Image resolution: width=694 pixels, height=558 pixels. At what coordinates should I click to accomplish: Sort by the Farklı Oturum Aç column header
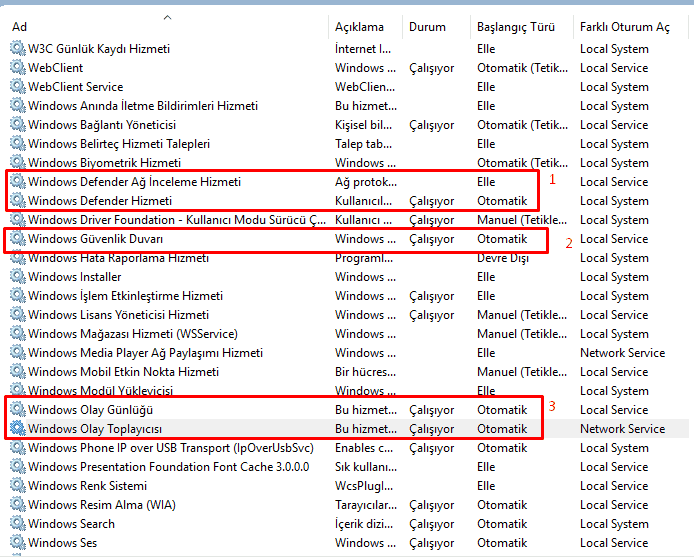(625, 27)
